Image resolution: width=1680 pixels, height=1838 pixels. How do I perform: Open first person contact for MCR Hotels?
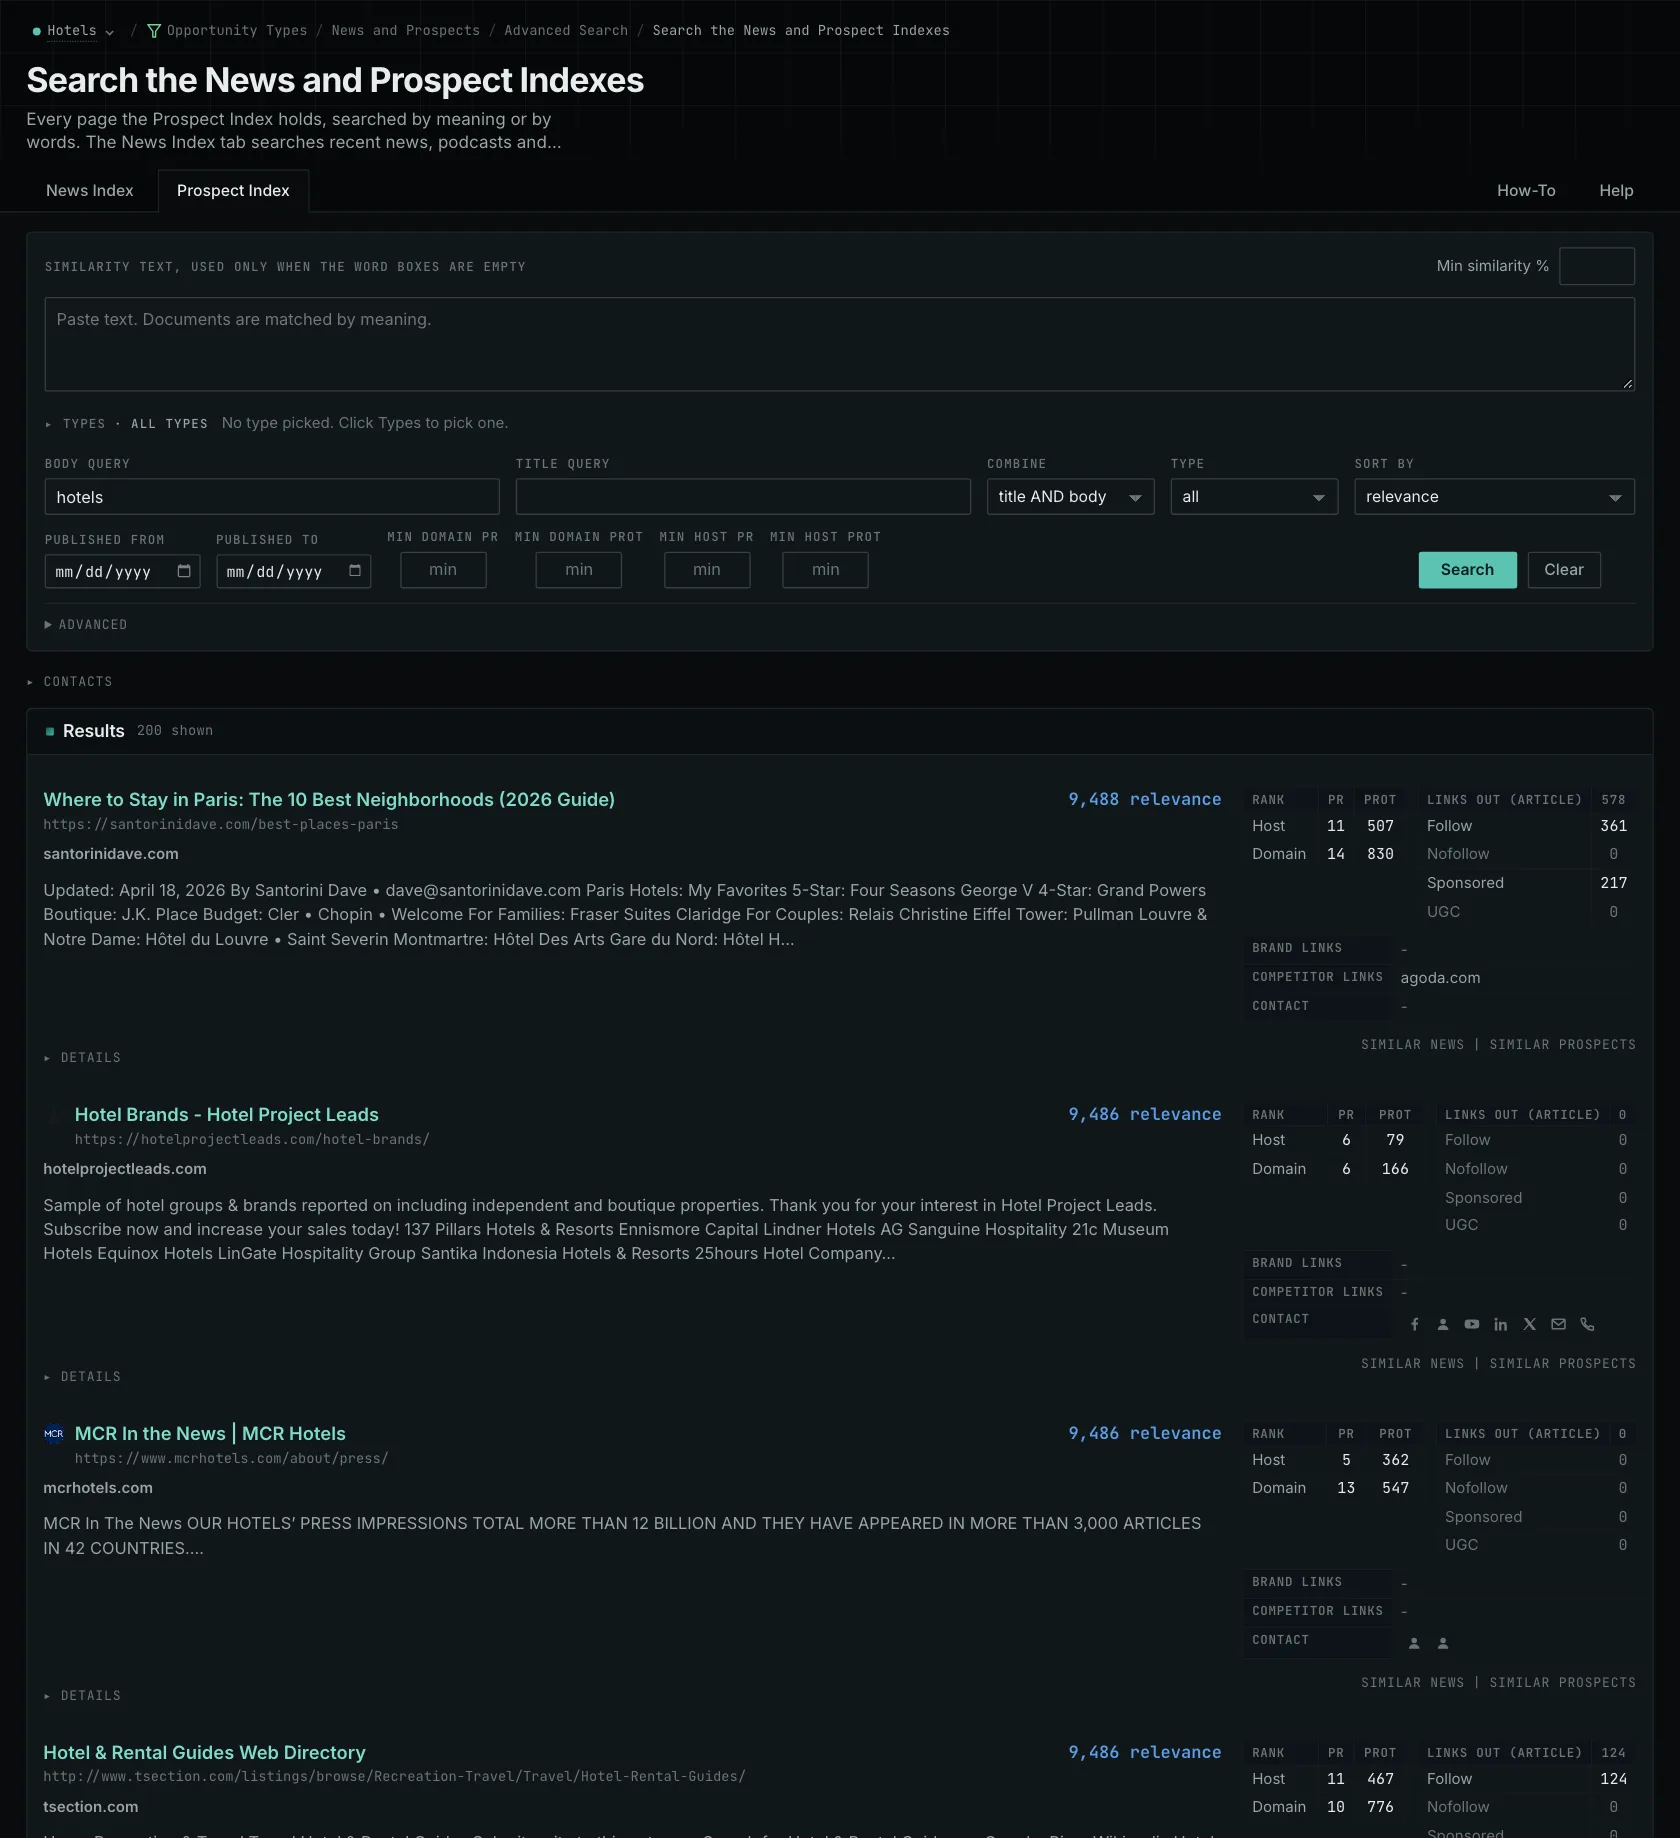point(1414,1643)
